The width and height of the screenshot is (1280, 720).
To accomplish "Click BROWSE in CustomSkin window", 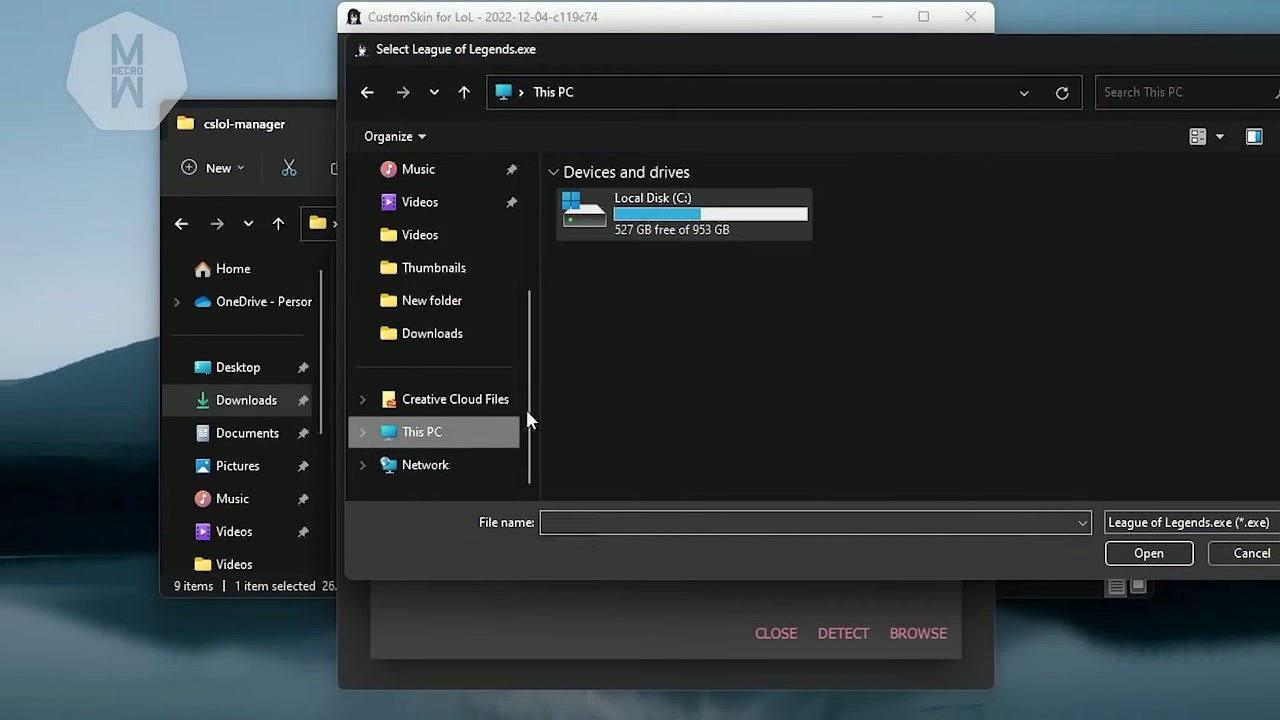I will coord(918,633).
